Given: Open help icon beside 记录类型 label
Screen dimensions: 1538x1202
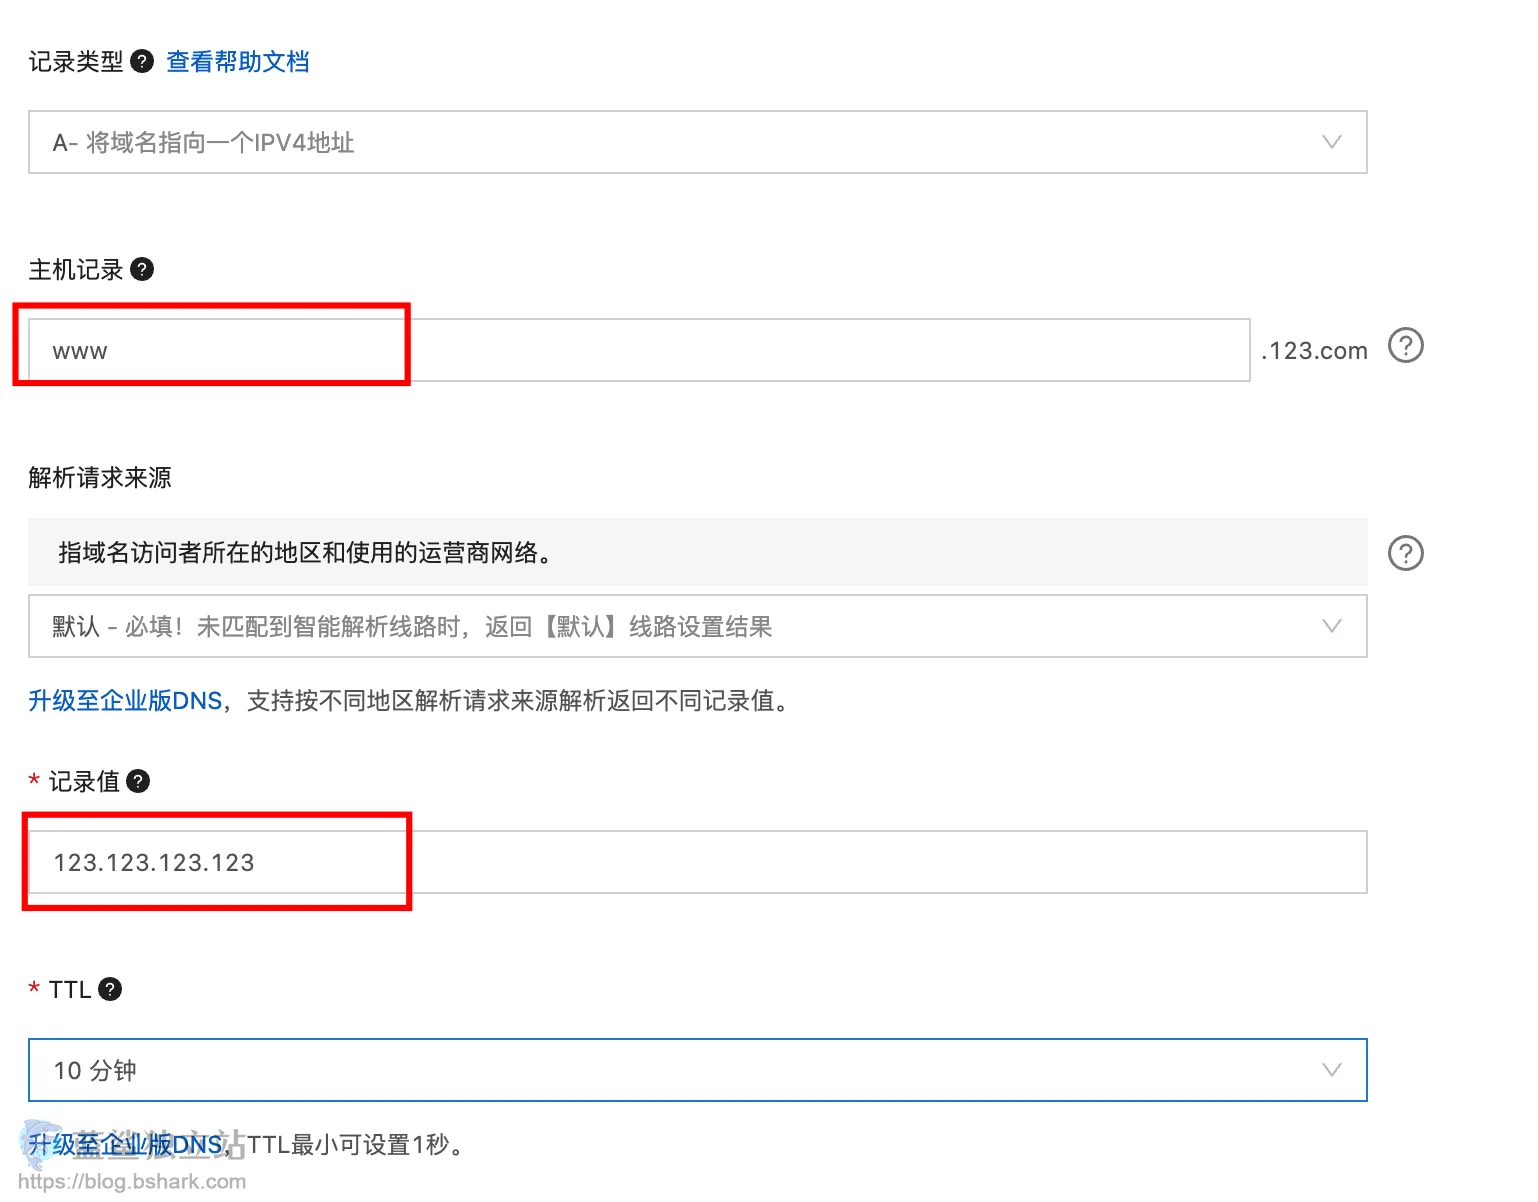Looking at the screenshot, I should coord(142,62).
